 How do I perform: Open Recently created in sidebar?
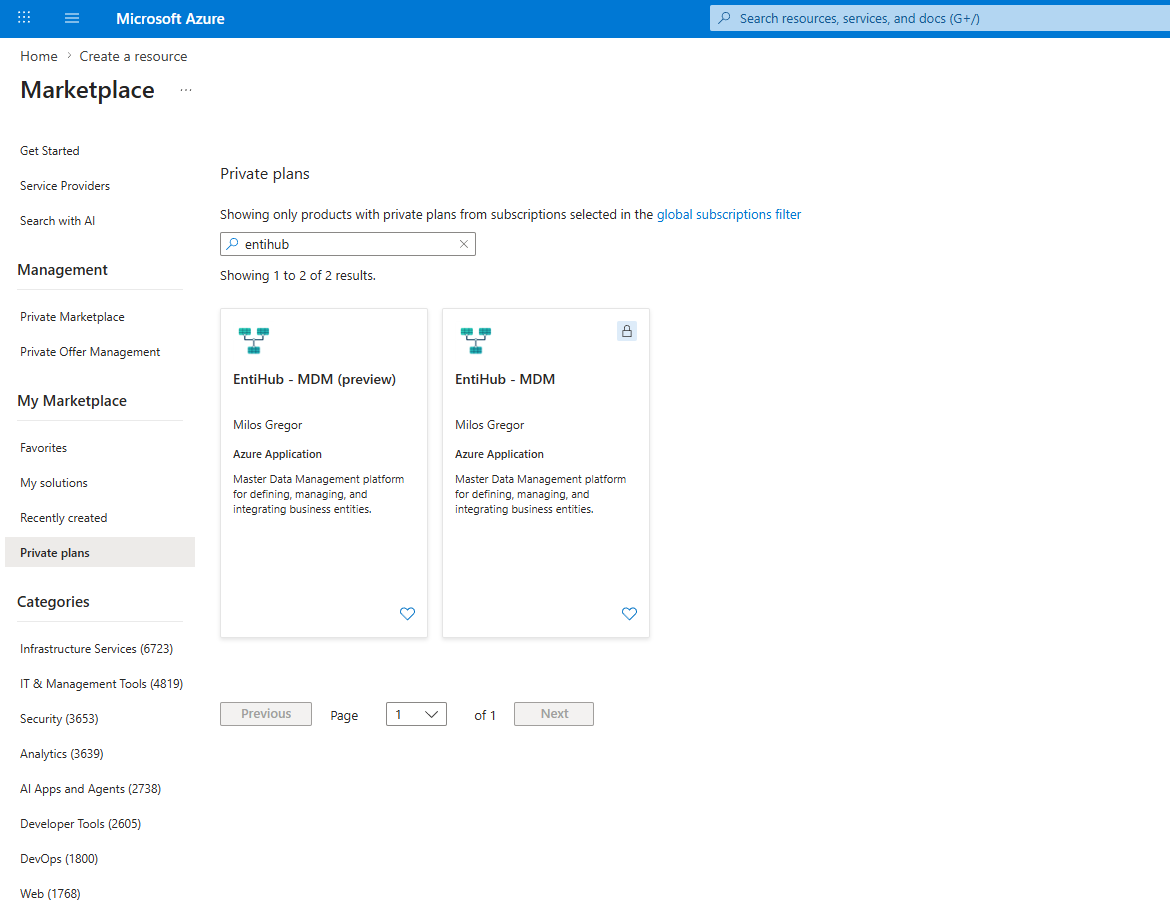click(x=63, y=518)
